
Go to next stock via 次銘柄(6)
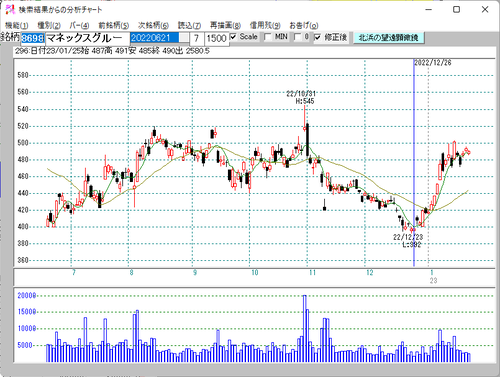(x=153, y=25)
